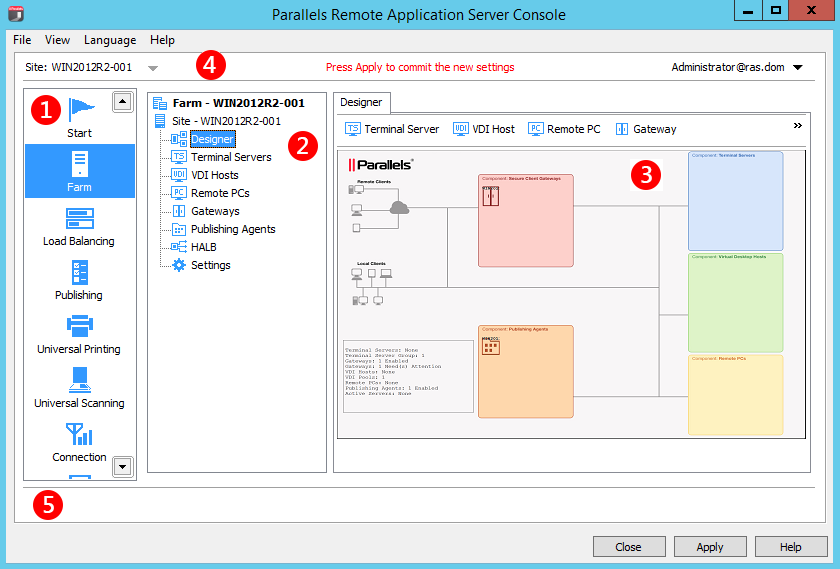
Task: Select VDI Hosts in the tree
Action: (x=215, y=175)
